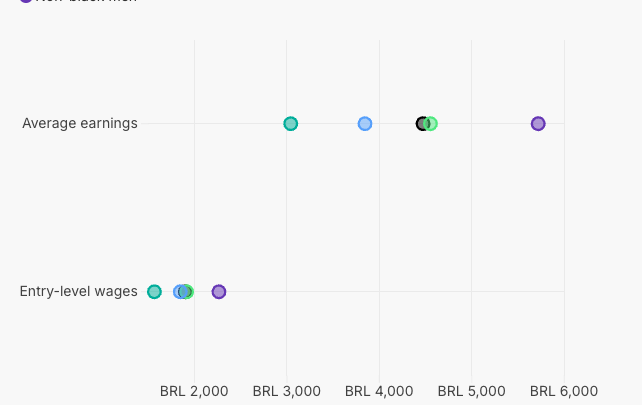
Task: Click the BRL 2,000 axis label
Action: (x=194, y=391)
